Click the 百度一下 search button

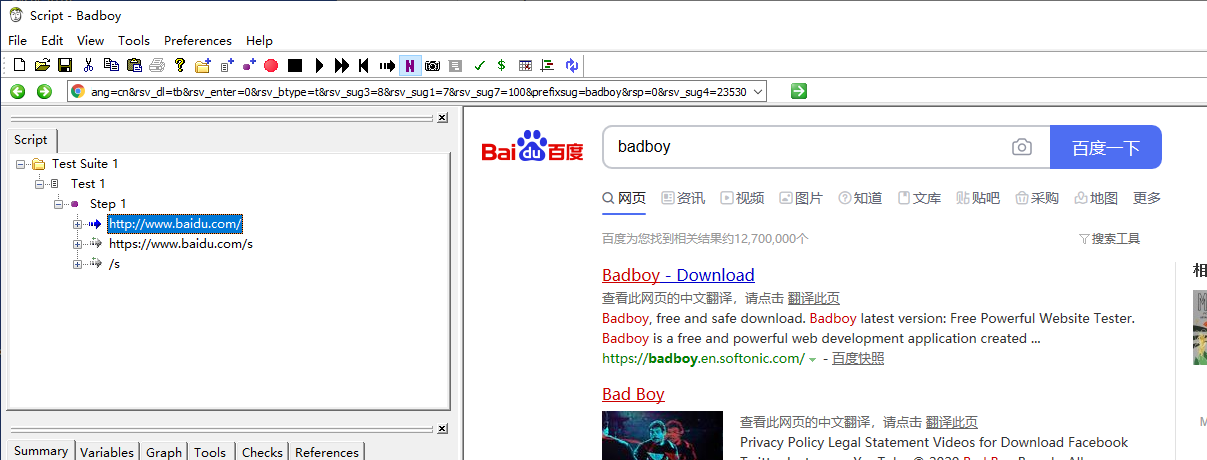pyautogui.click(x=1106, y=148)
